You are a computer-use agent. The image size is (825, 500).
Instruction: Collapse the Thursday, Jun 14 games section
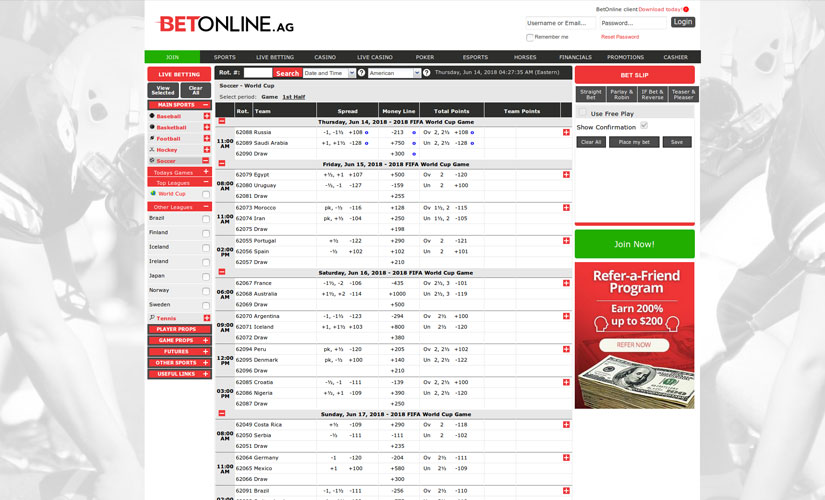[222, 122]
